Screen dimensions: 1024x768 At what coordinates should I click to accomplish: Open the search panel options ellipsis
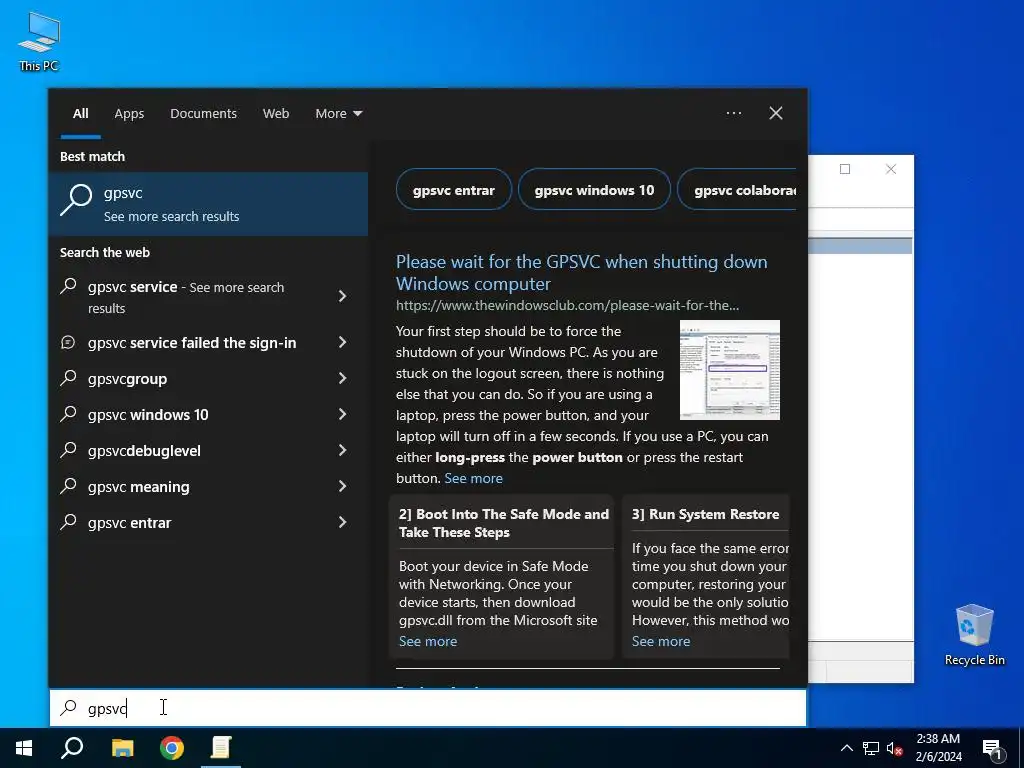tap(733, 113)
